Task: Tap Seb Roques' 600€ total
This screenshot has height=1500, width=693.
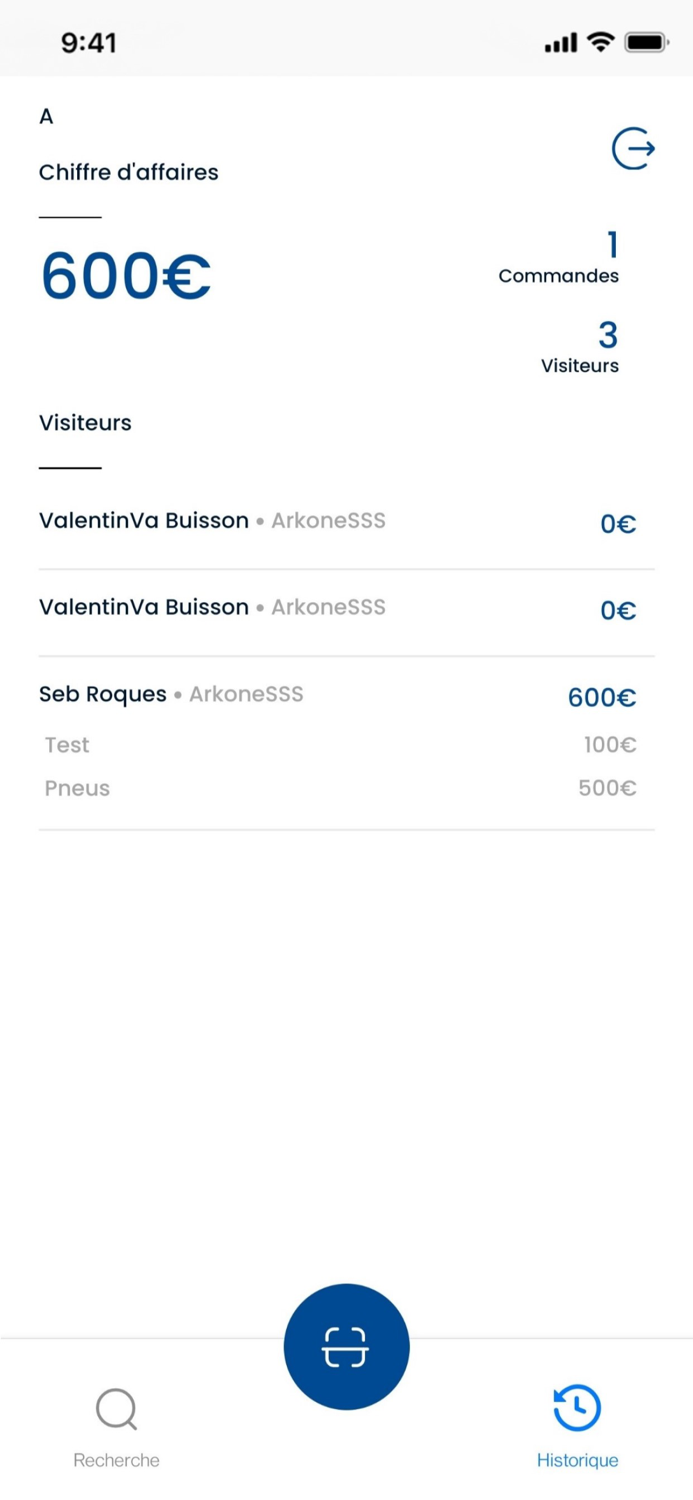Action: [x=601, y=697]
